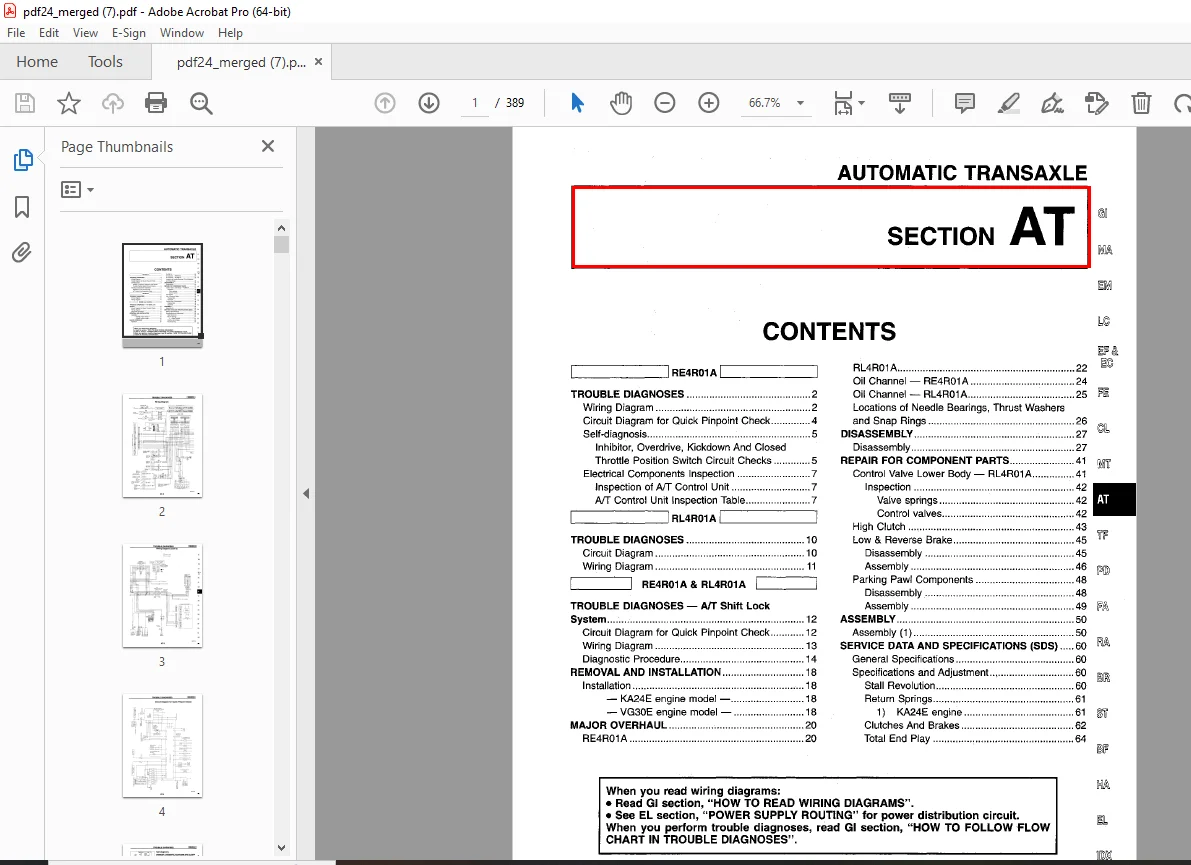Go to the previous page

pyautogui.click(x=385, y=103)
